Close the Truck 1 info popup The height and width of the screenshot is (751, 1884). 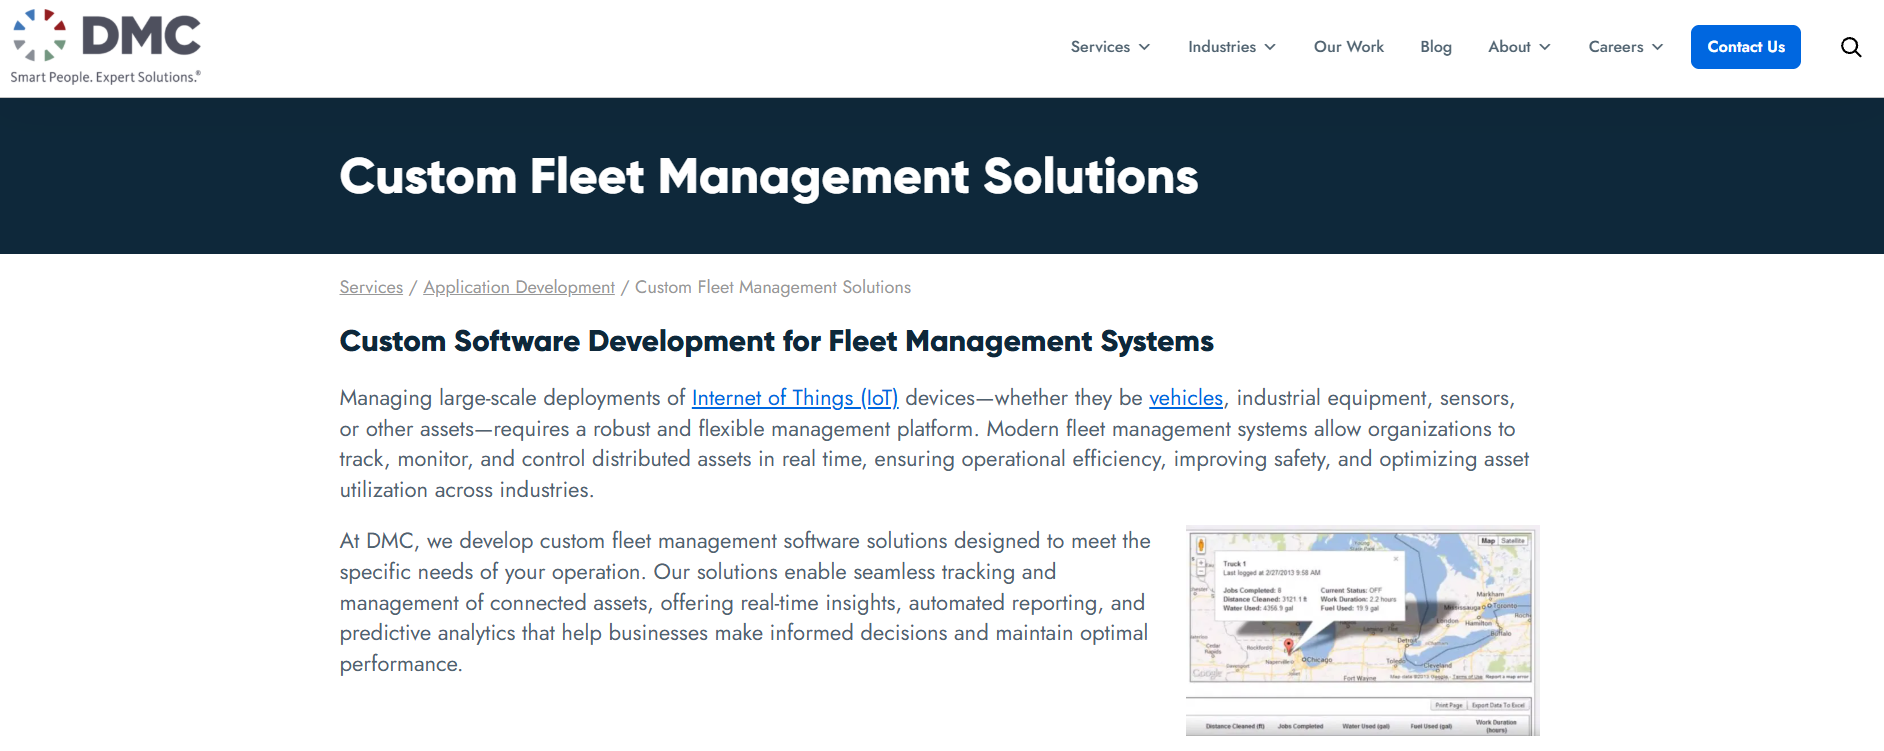click(1396, 559)
